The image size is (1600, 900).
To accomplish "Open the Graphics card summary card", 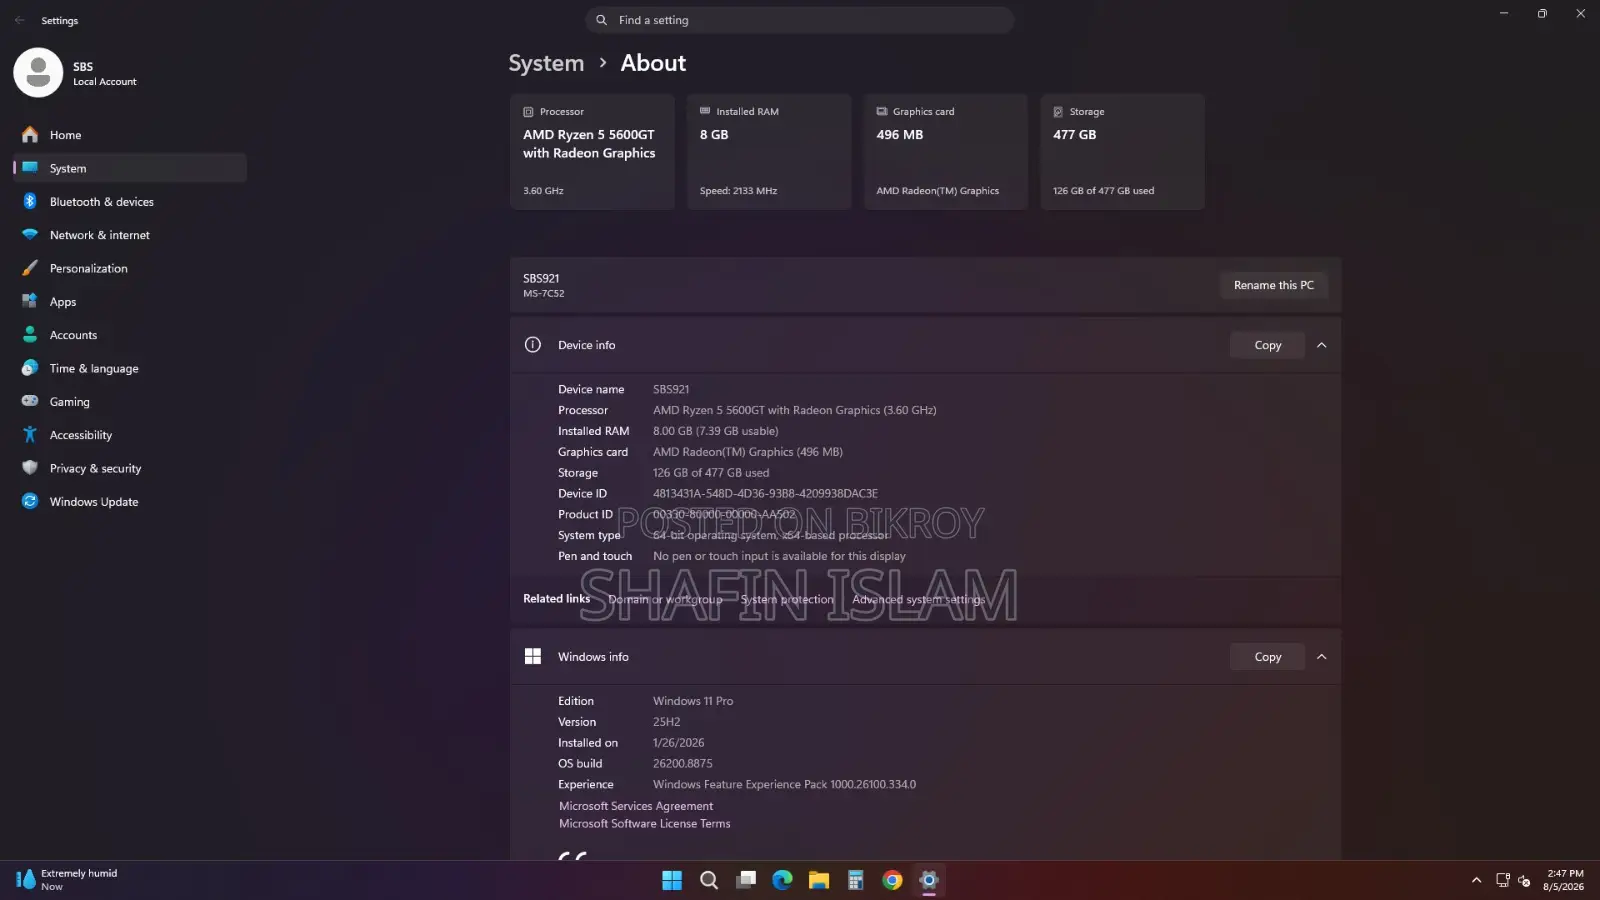I will tap(946, 152).
